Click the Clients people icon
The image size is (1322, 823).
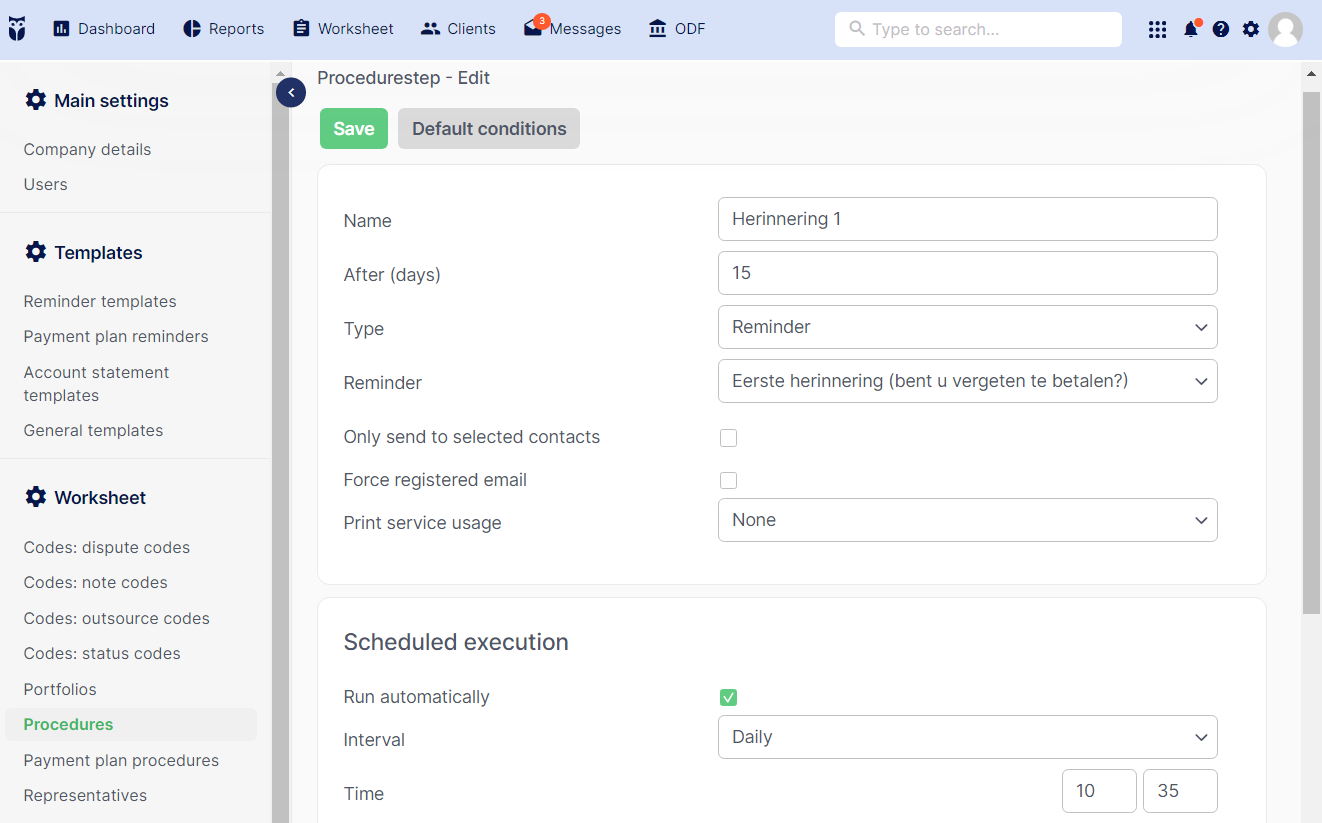pos(431,29)
